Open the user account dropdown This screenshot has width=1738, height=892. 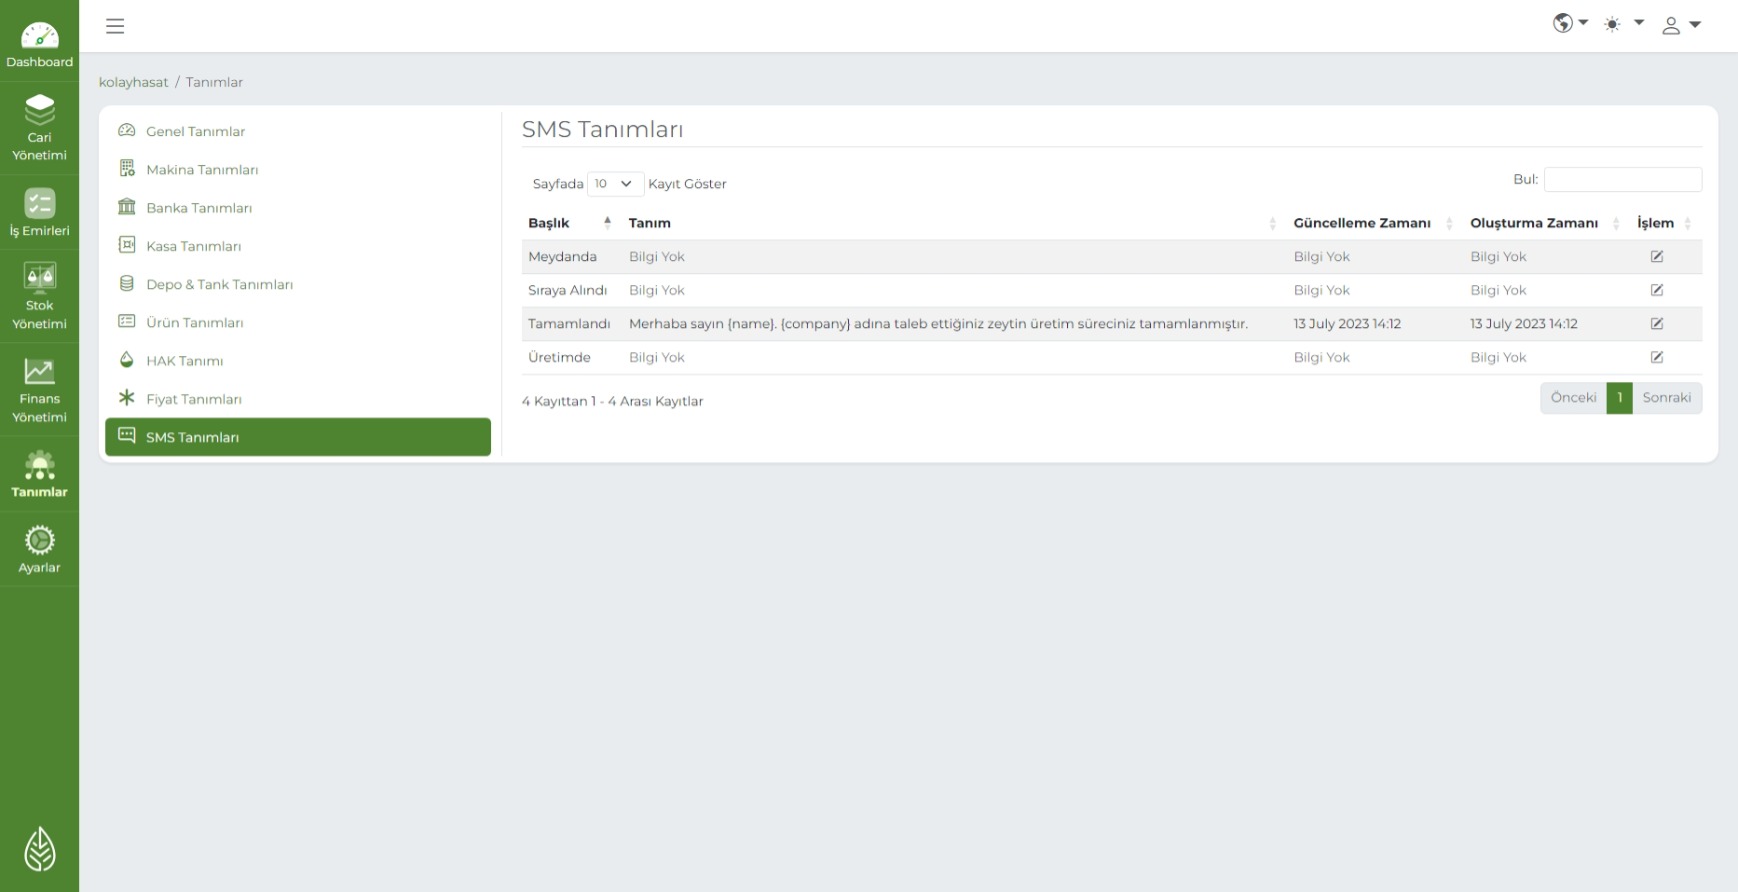coord(1681,25)
